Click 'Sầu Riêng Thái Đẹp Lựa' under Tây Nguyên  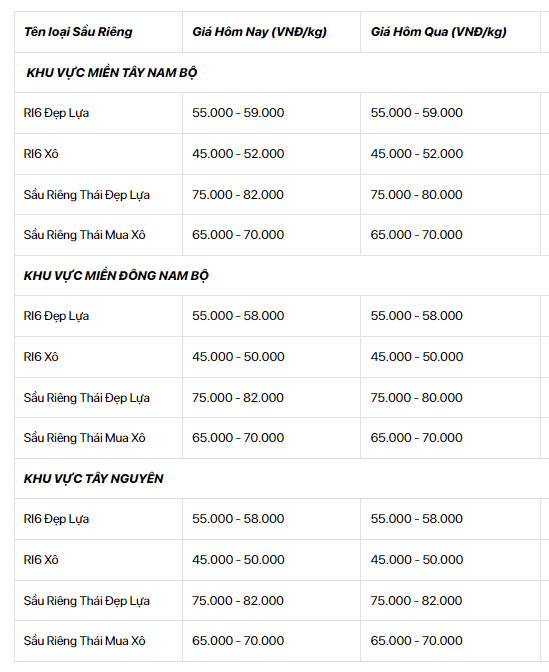[x=87, y=601]
